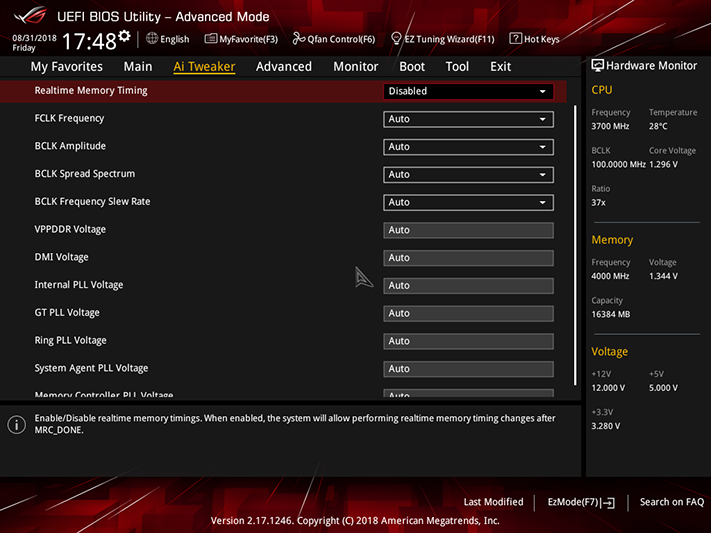
Task: Select the DMI Voltage label
Action: coord(62,257)
